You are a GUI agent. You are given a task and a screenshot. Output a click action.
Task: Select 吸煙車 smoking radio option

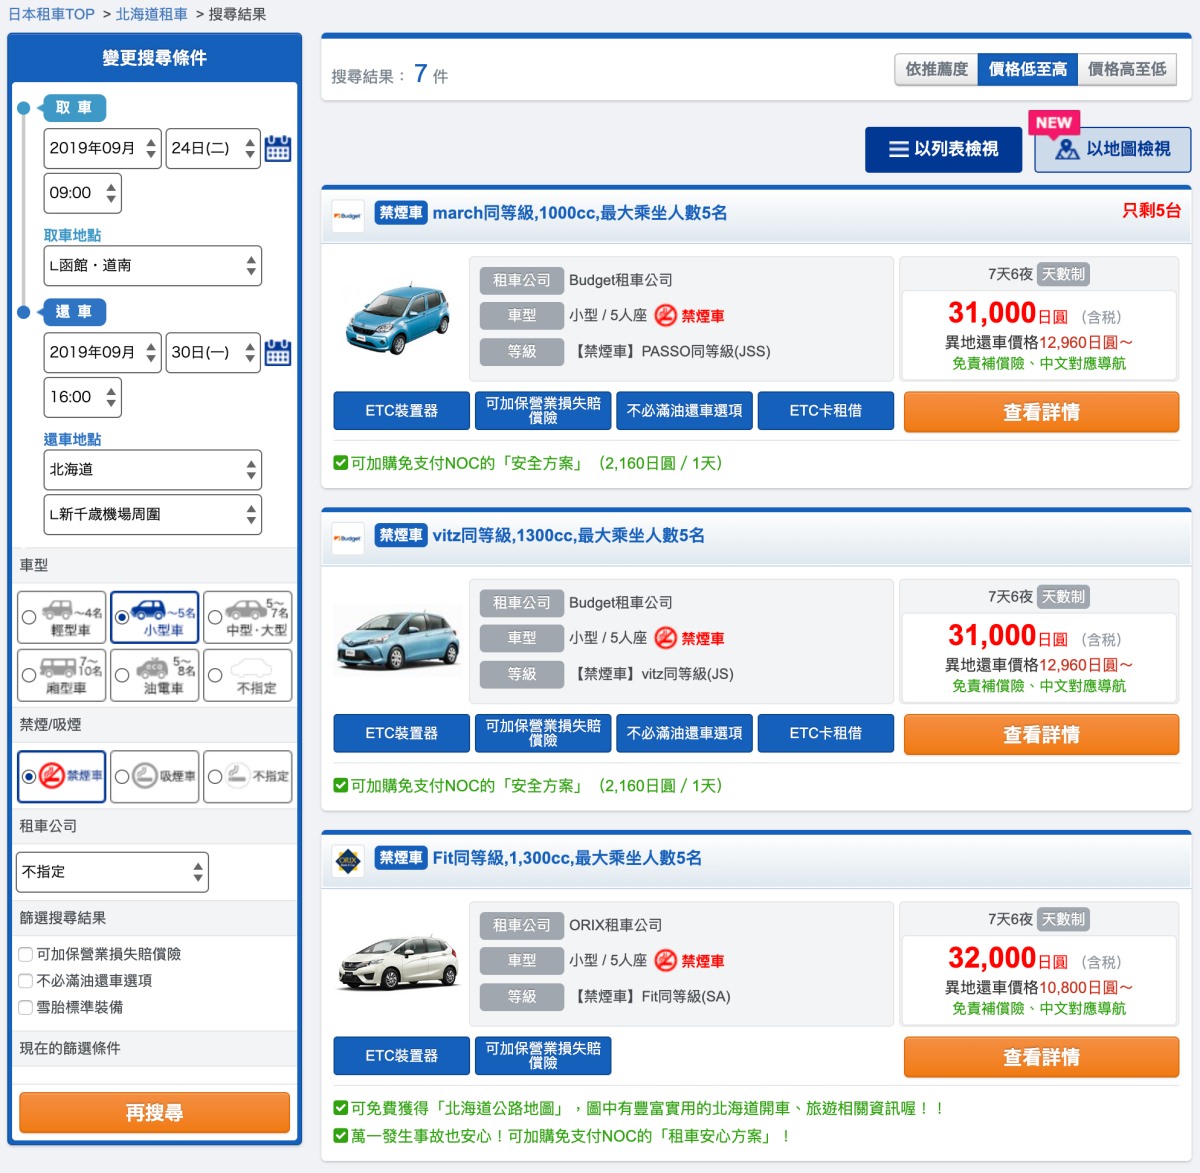(x=122, y=776)
